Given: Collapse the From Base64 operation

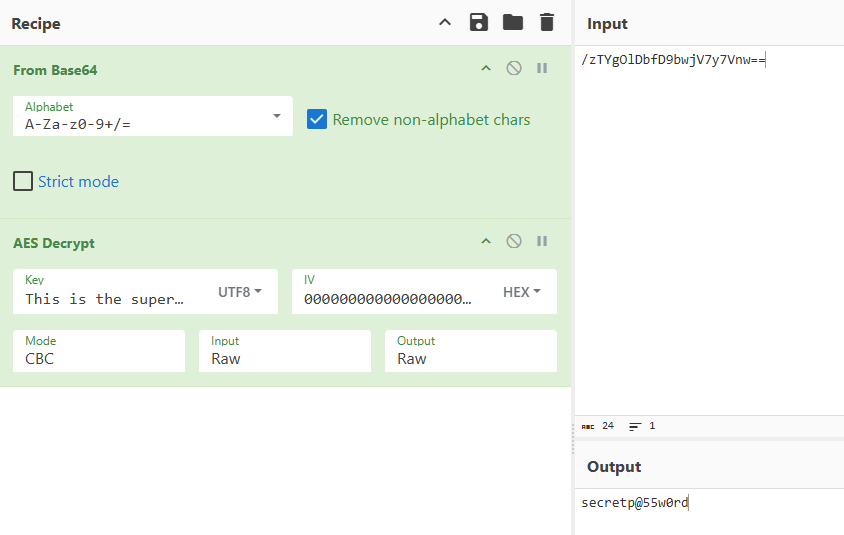Looking at the screenshot, I should 486,68.
